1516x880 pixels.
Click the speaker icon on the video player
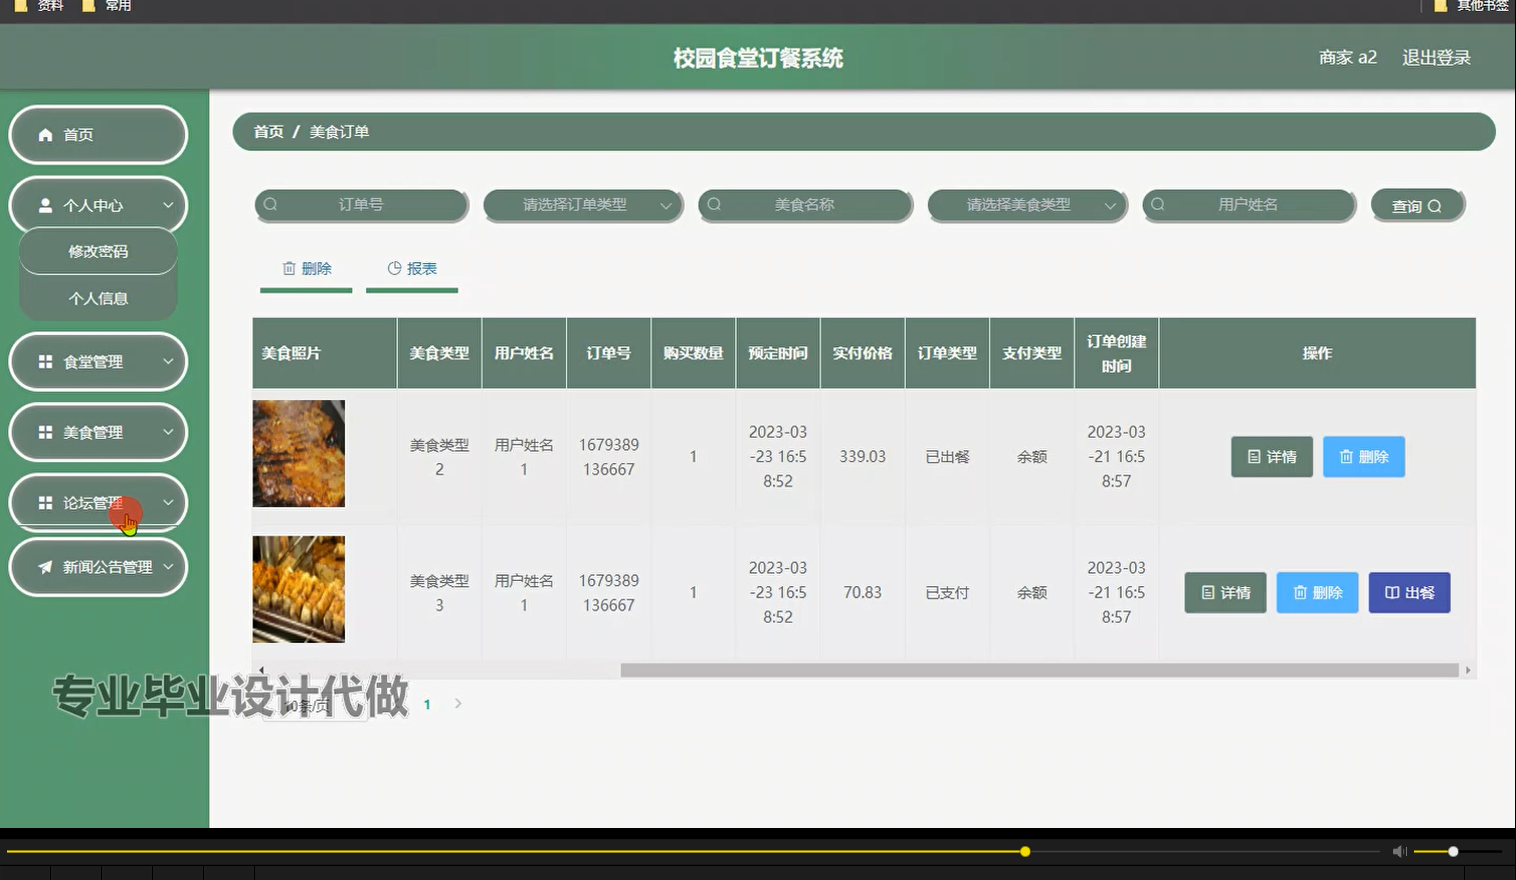pos(1399,851)
